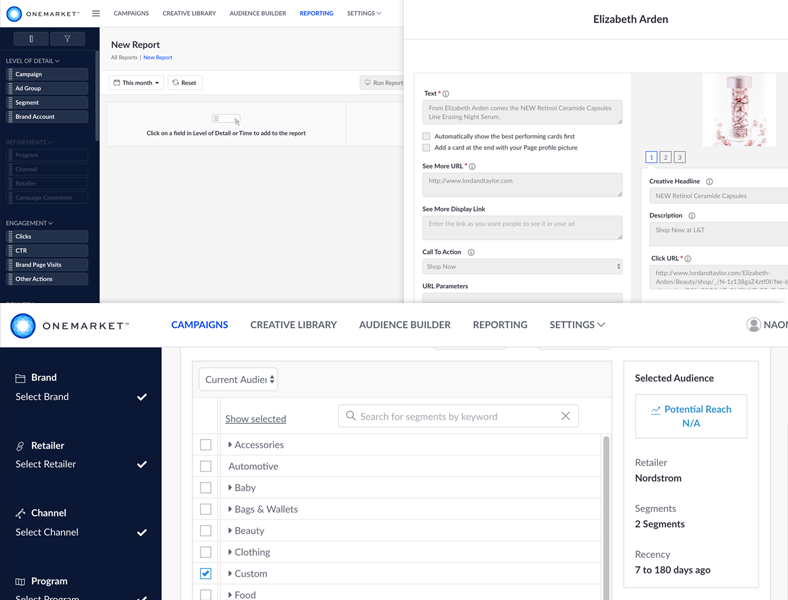Add the Clicks field to the report
The height and width of the screenshot is (600, 788).
47,237
